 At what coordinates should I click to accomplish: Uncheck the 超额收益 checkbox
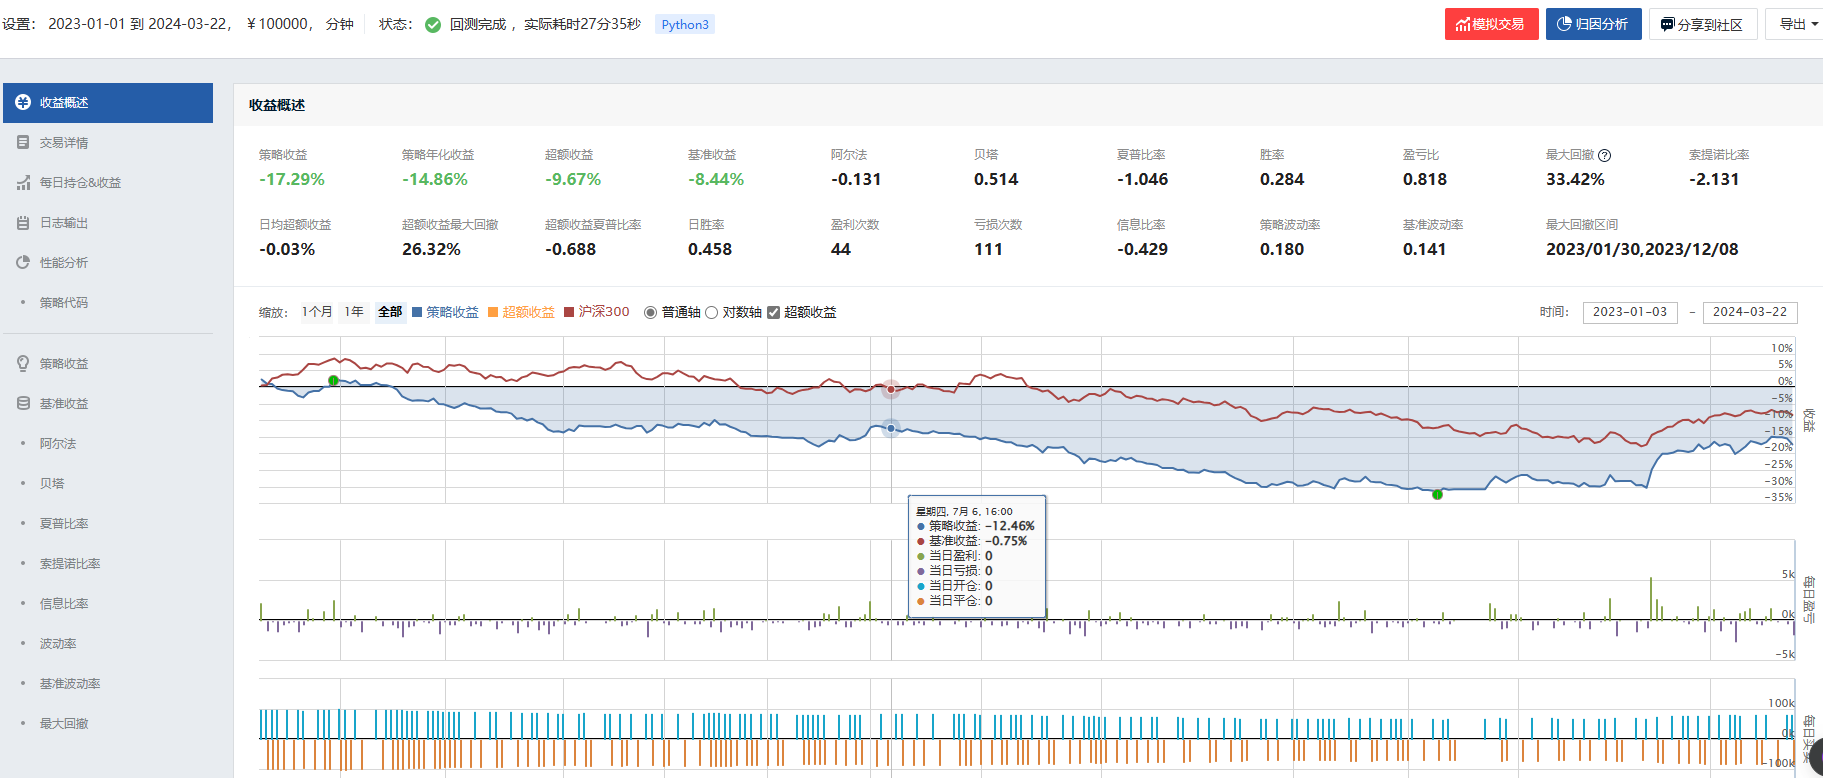(773, 313)
